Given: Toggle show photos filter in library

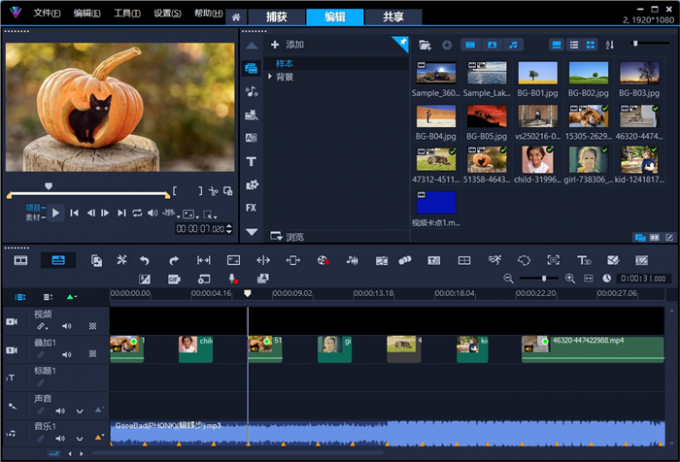Looking at the screenshot, I should click(492, 45).
